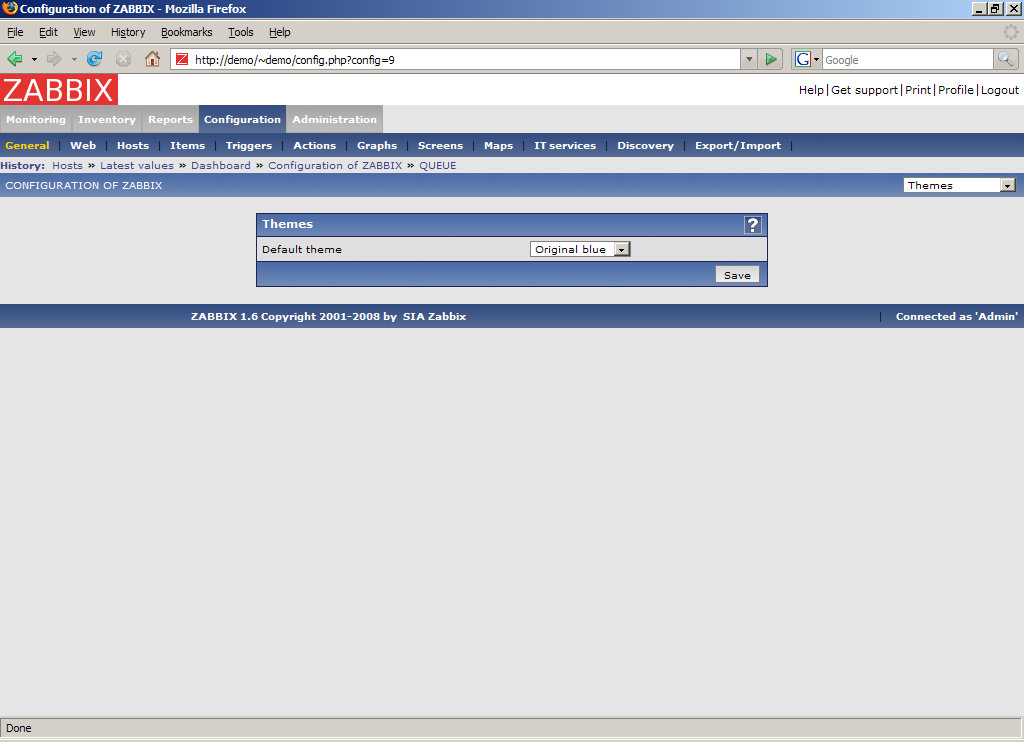Click the Zabbix favicon in address bar
1024x742 pixels.
coord(182,59)
